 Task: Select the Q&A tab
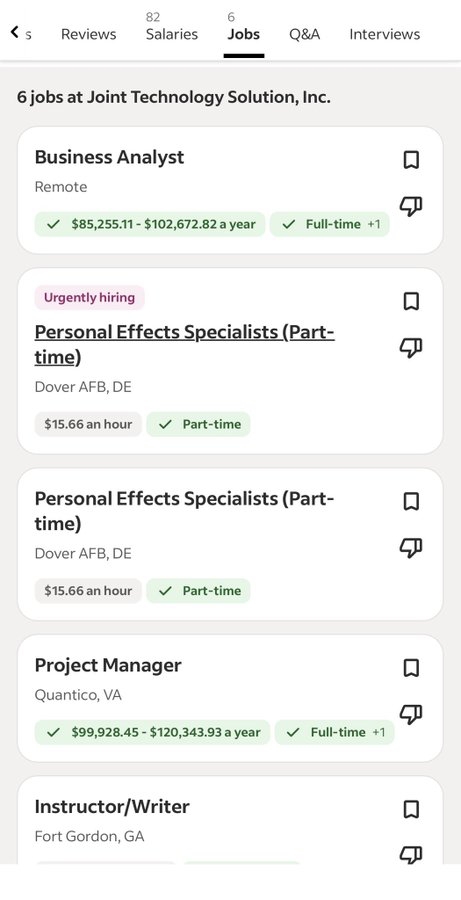304,34
